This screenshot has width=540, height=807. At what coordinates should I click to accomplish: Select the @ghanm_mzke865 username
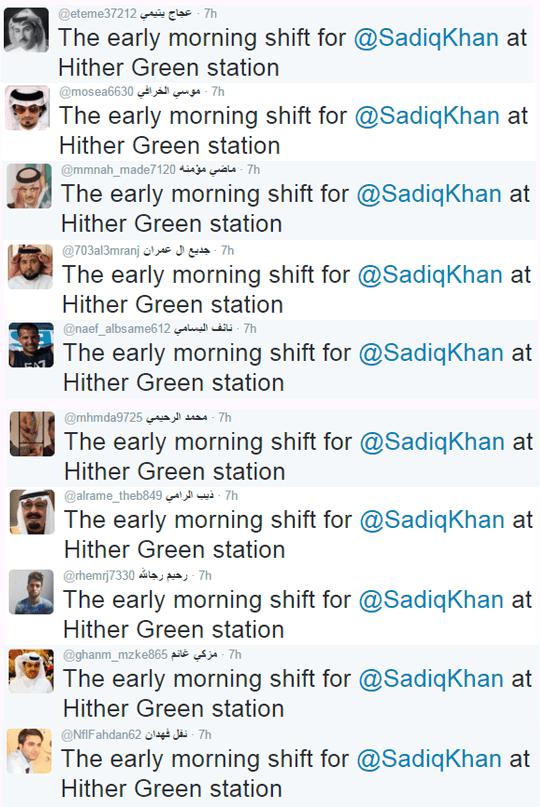point(115,655)
